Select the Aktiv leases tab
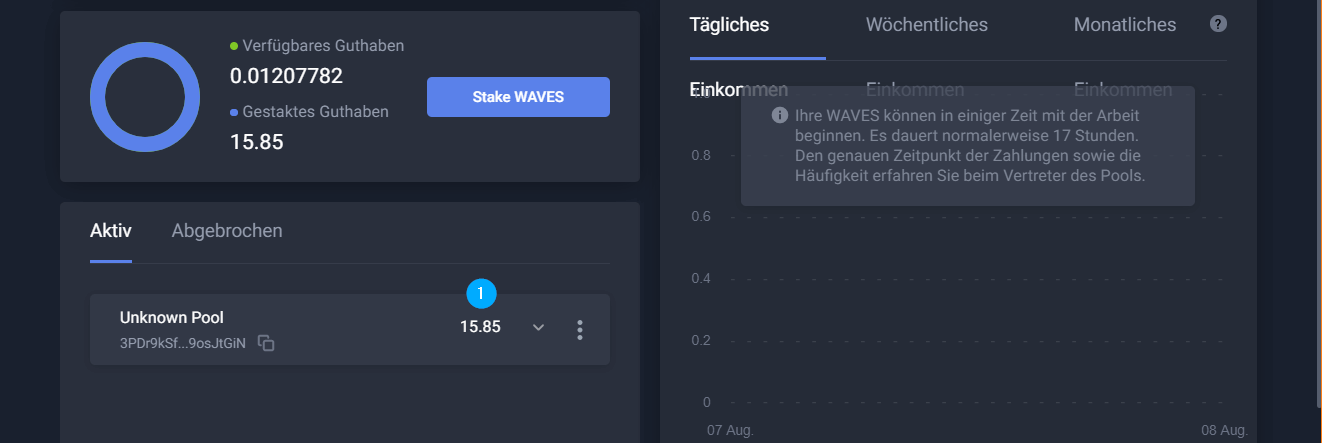The height and width of the screenshot is (443, 1322). click(x=111, y=231)
